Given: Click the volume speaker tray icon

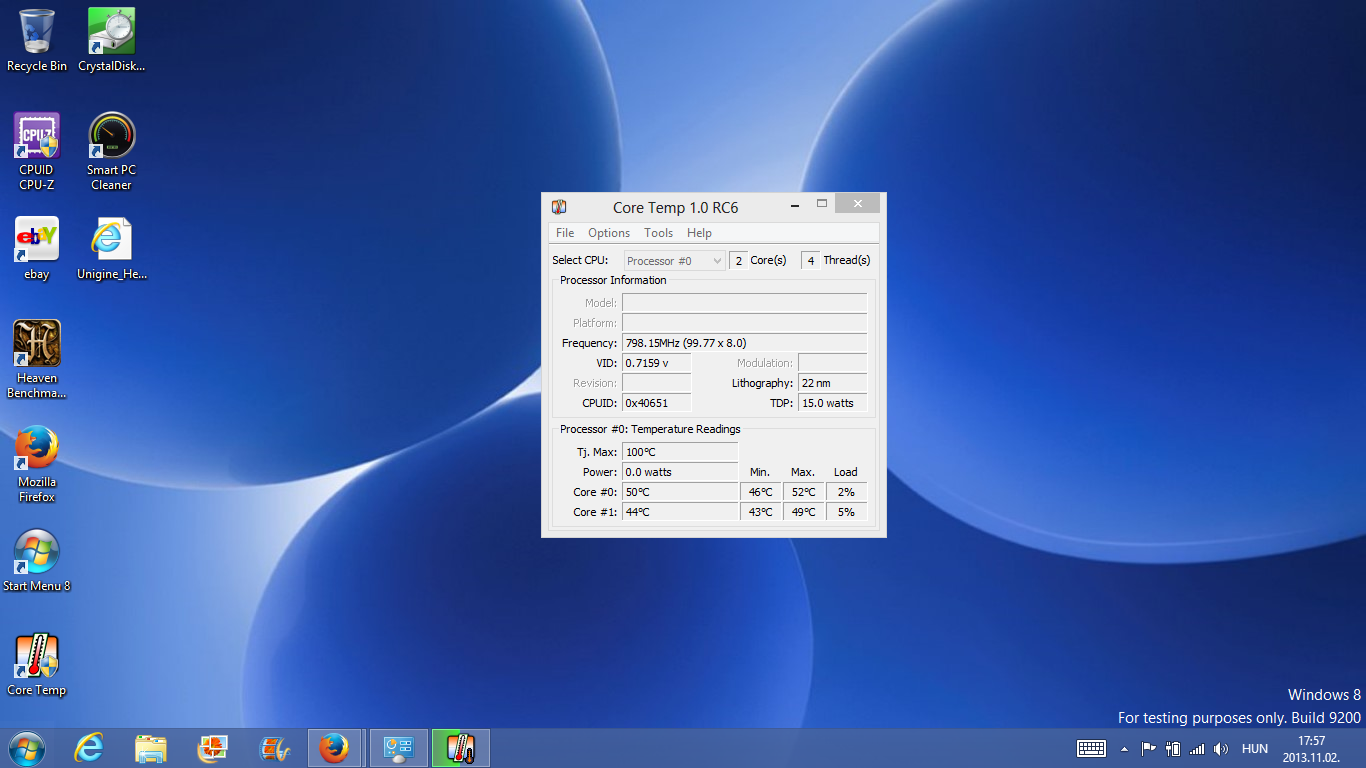Looking at the screenshot, I should pos(1220,749).
